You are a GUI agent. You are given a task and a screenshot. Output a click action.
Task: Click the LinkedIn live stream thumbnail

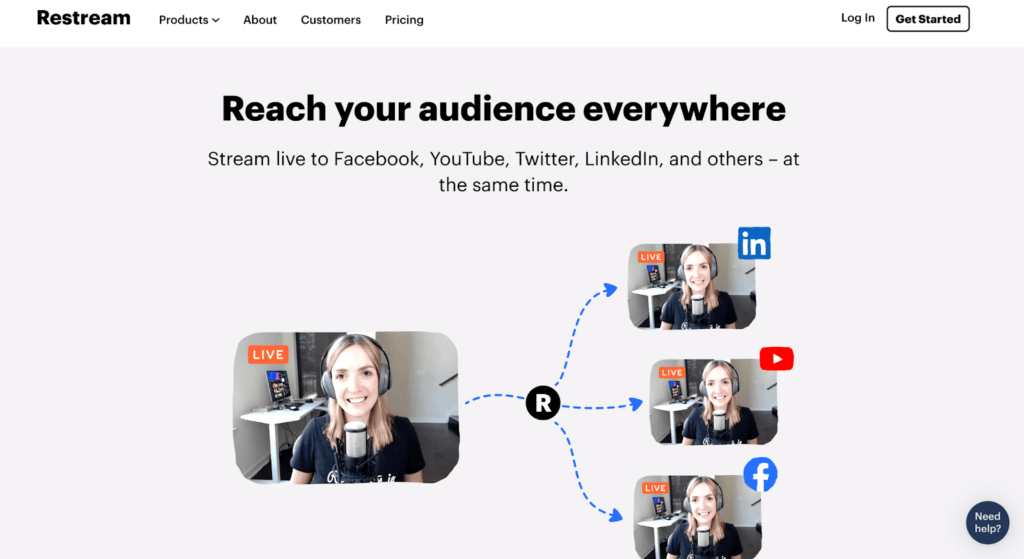(x=692, y=286)
